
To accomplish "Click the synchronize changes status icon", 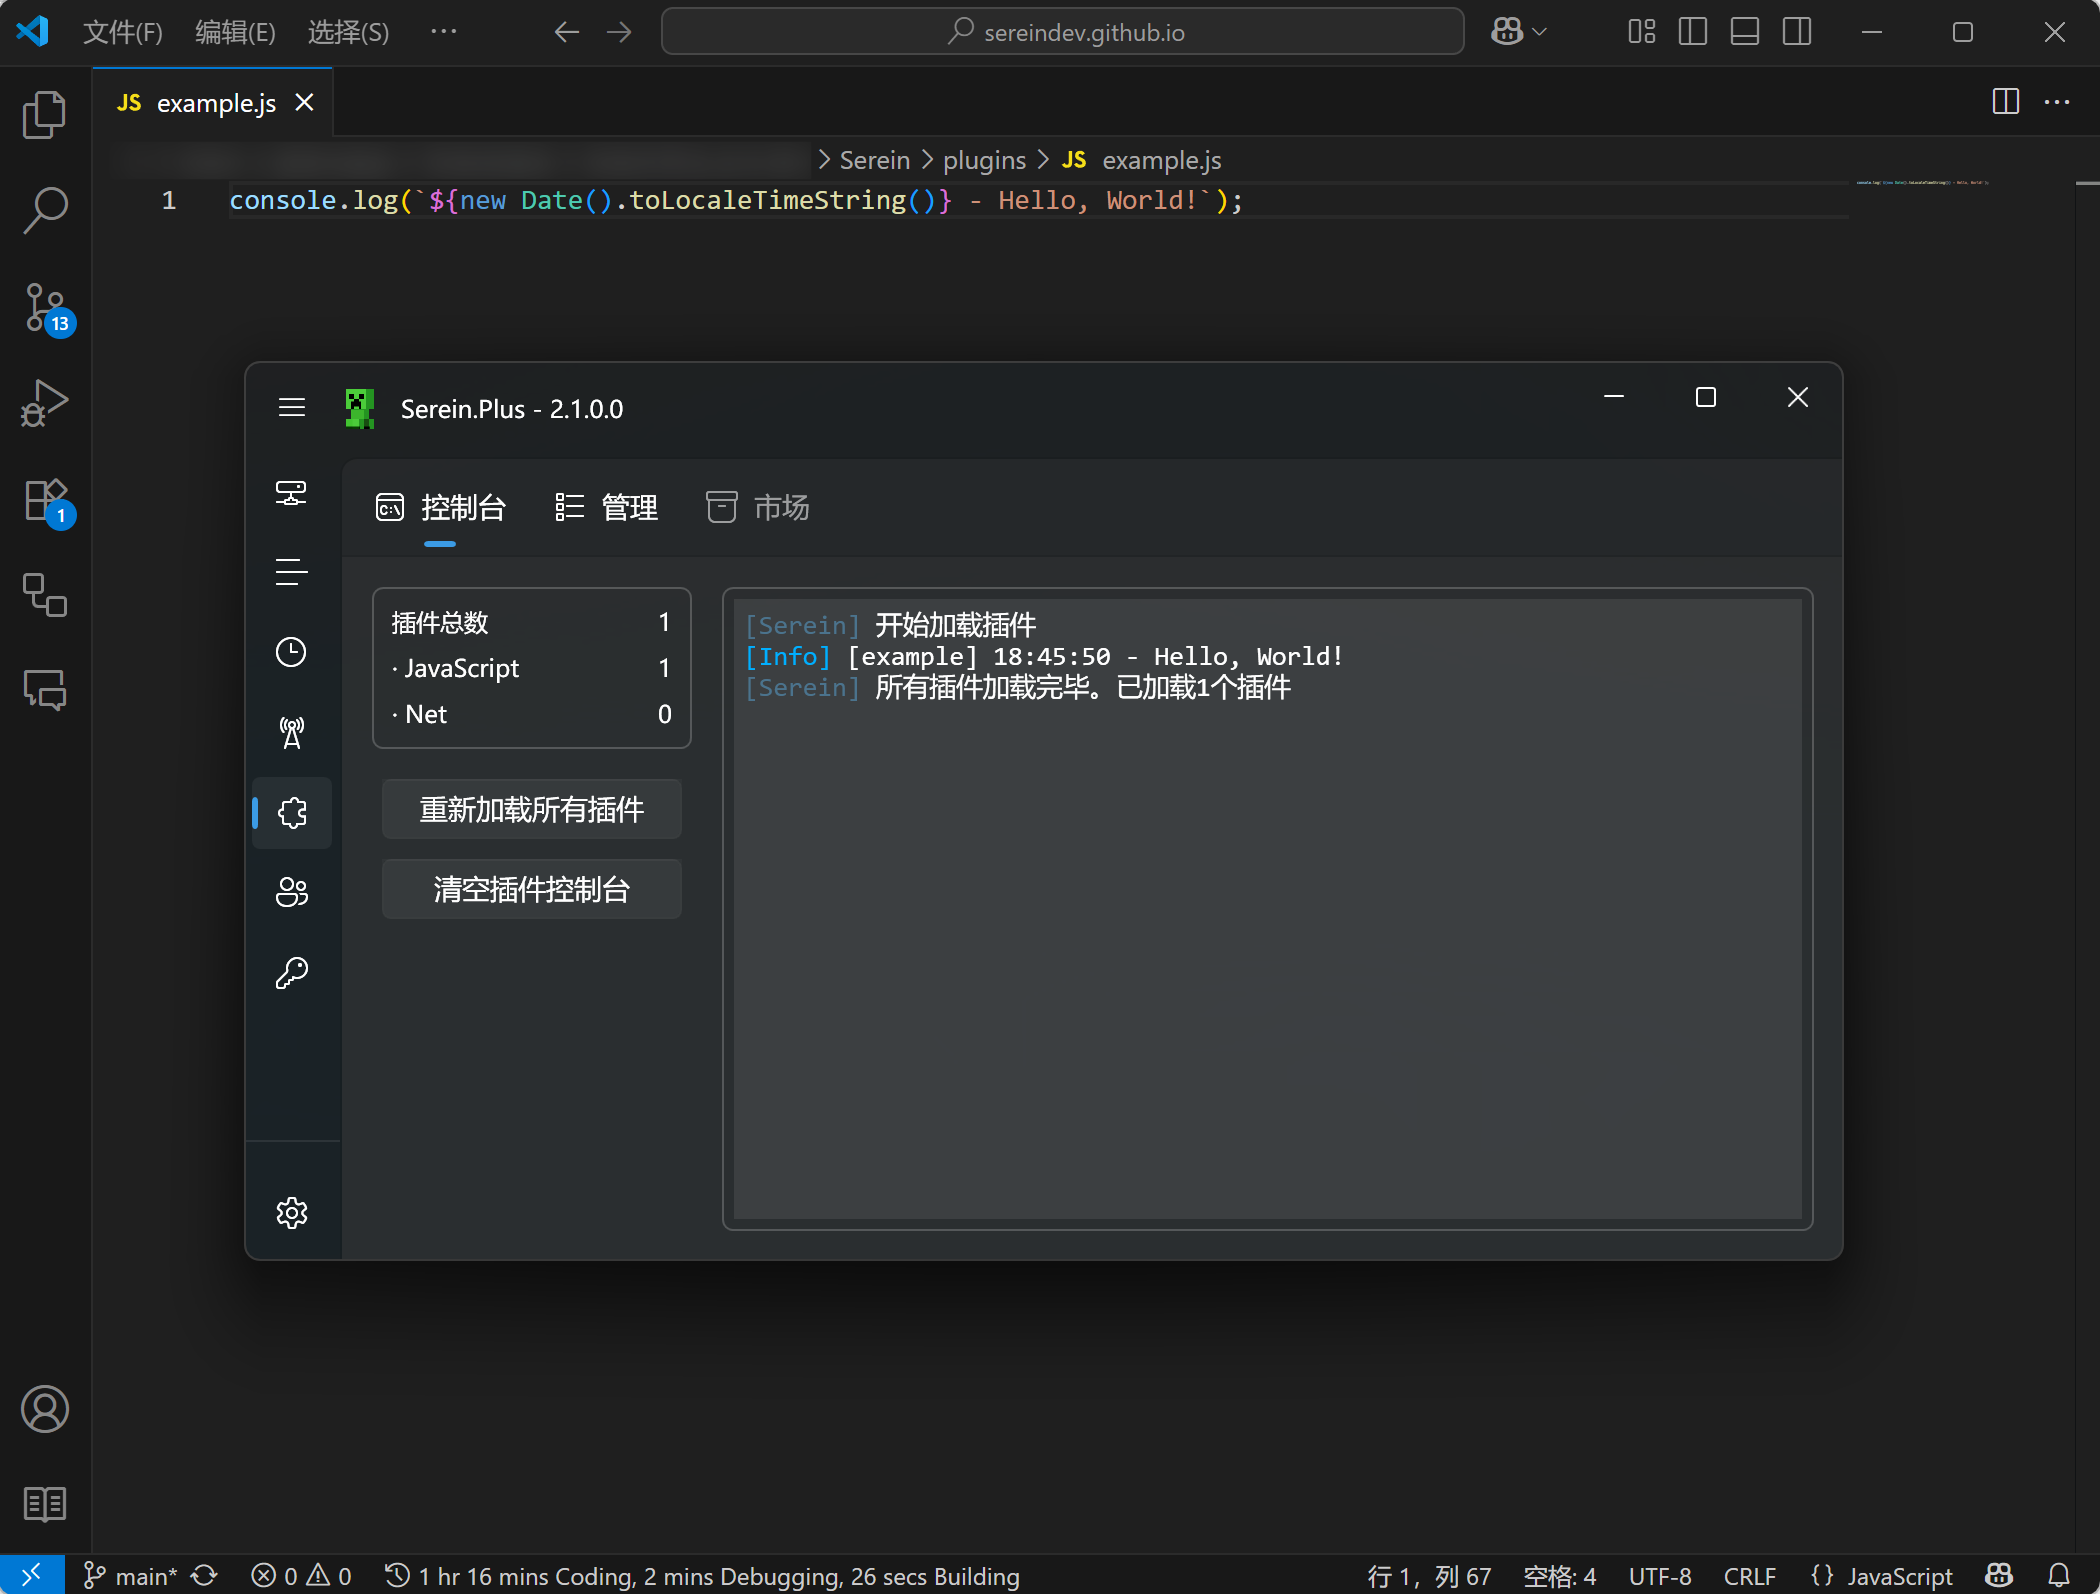I will [205, 1576].
